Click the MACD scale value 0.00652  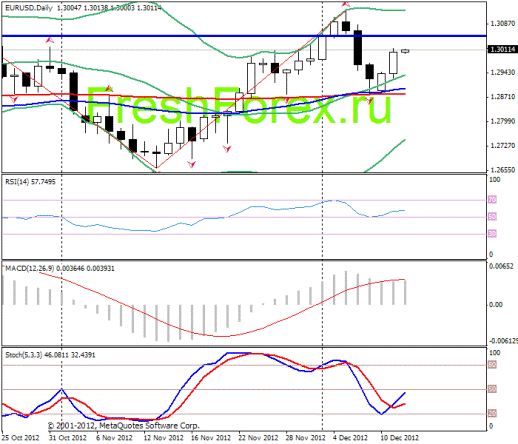pyautogui.click(x=501, y=266)
